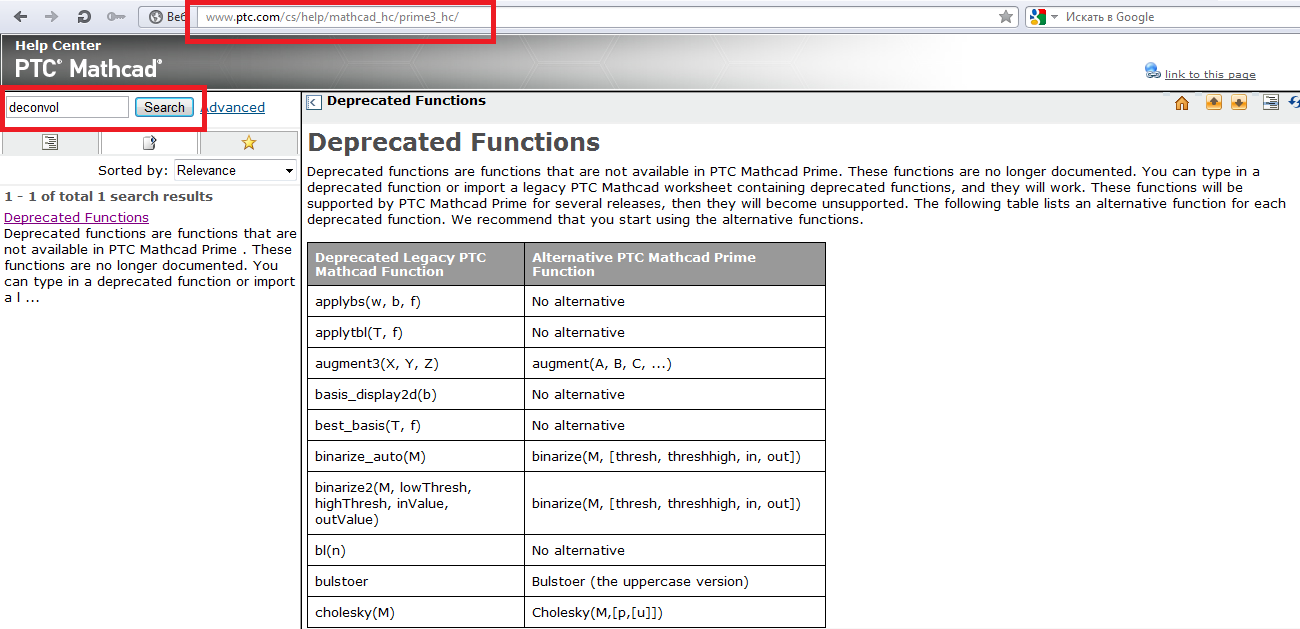
Task: Click the '1 - 1 of total 1 search results' text
Action: coord(109,196)
